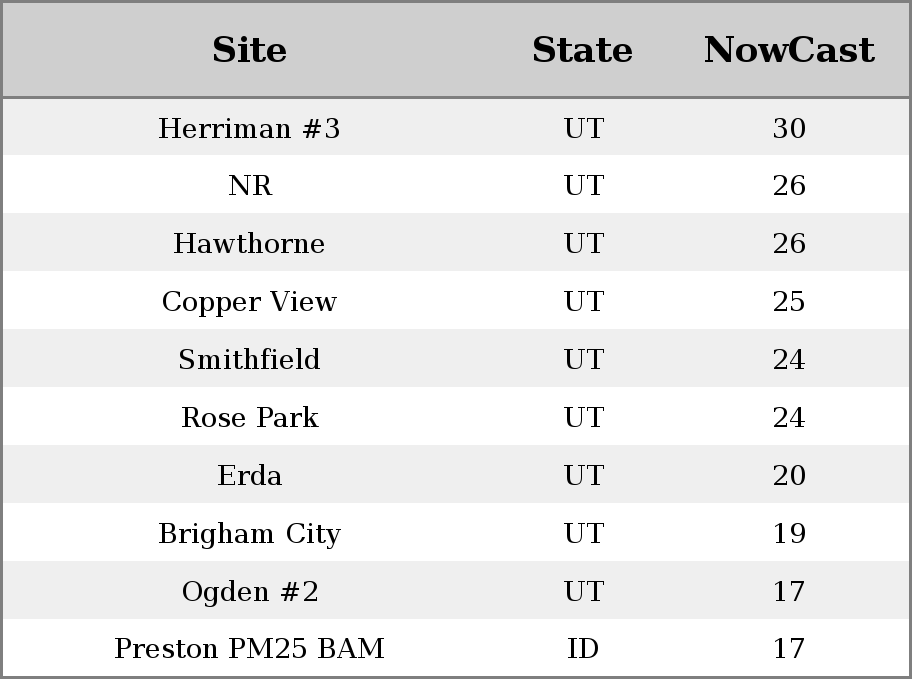Click the Ogden #2 site name
This screenshot has width=912, height=679.
click(x=249, y=592)
